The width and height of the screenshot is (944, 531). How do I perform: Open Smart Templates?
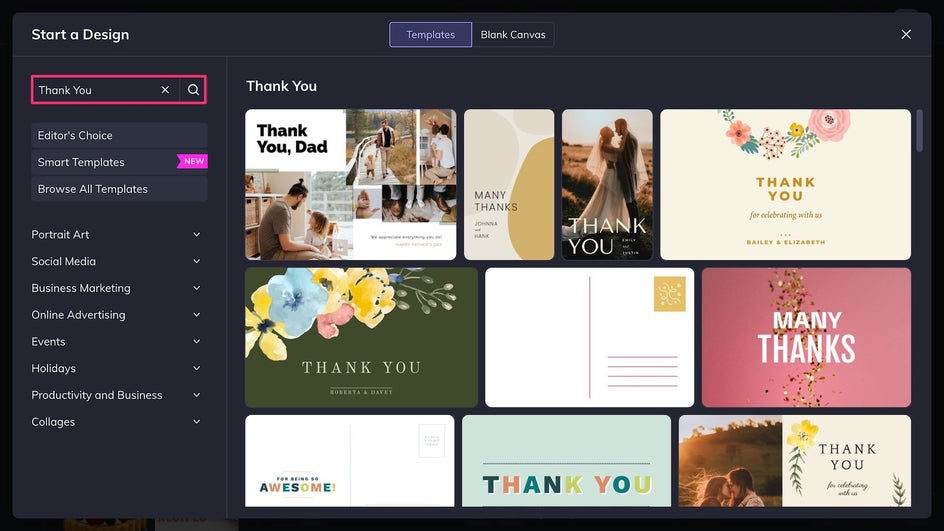click(x=119, y=162)
